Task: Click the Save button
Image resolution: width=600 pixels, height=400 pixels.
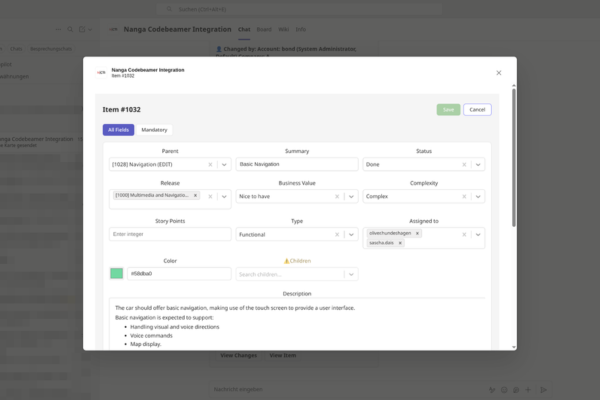Action: tap(448, 109)
